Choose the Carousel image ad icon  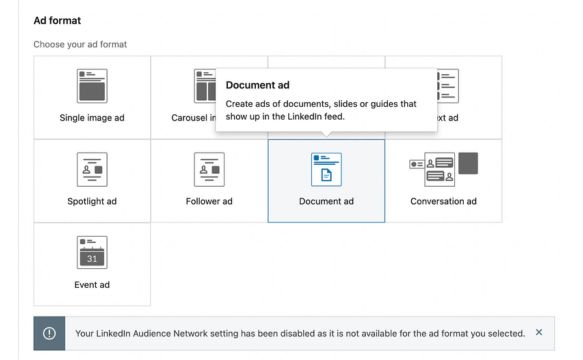pyautogui.click(x=205, y=86)
